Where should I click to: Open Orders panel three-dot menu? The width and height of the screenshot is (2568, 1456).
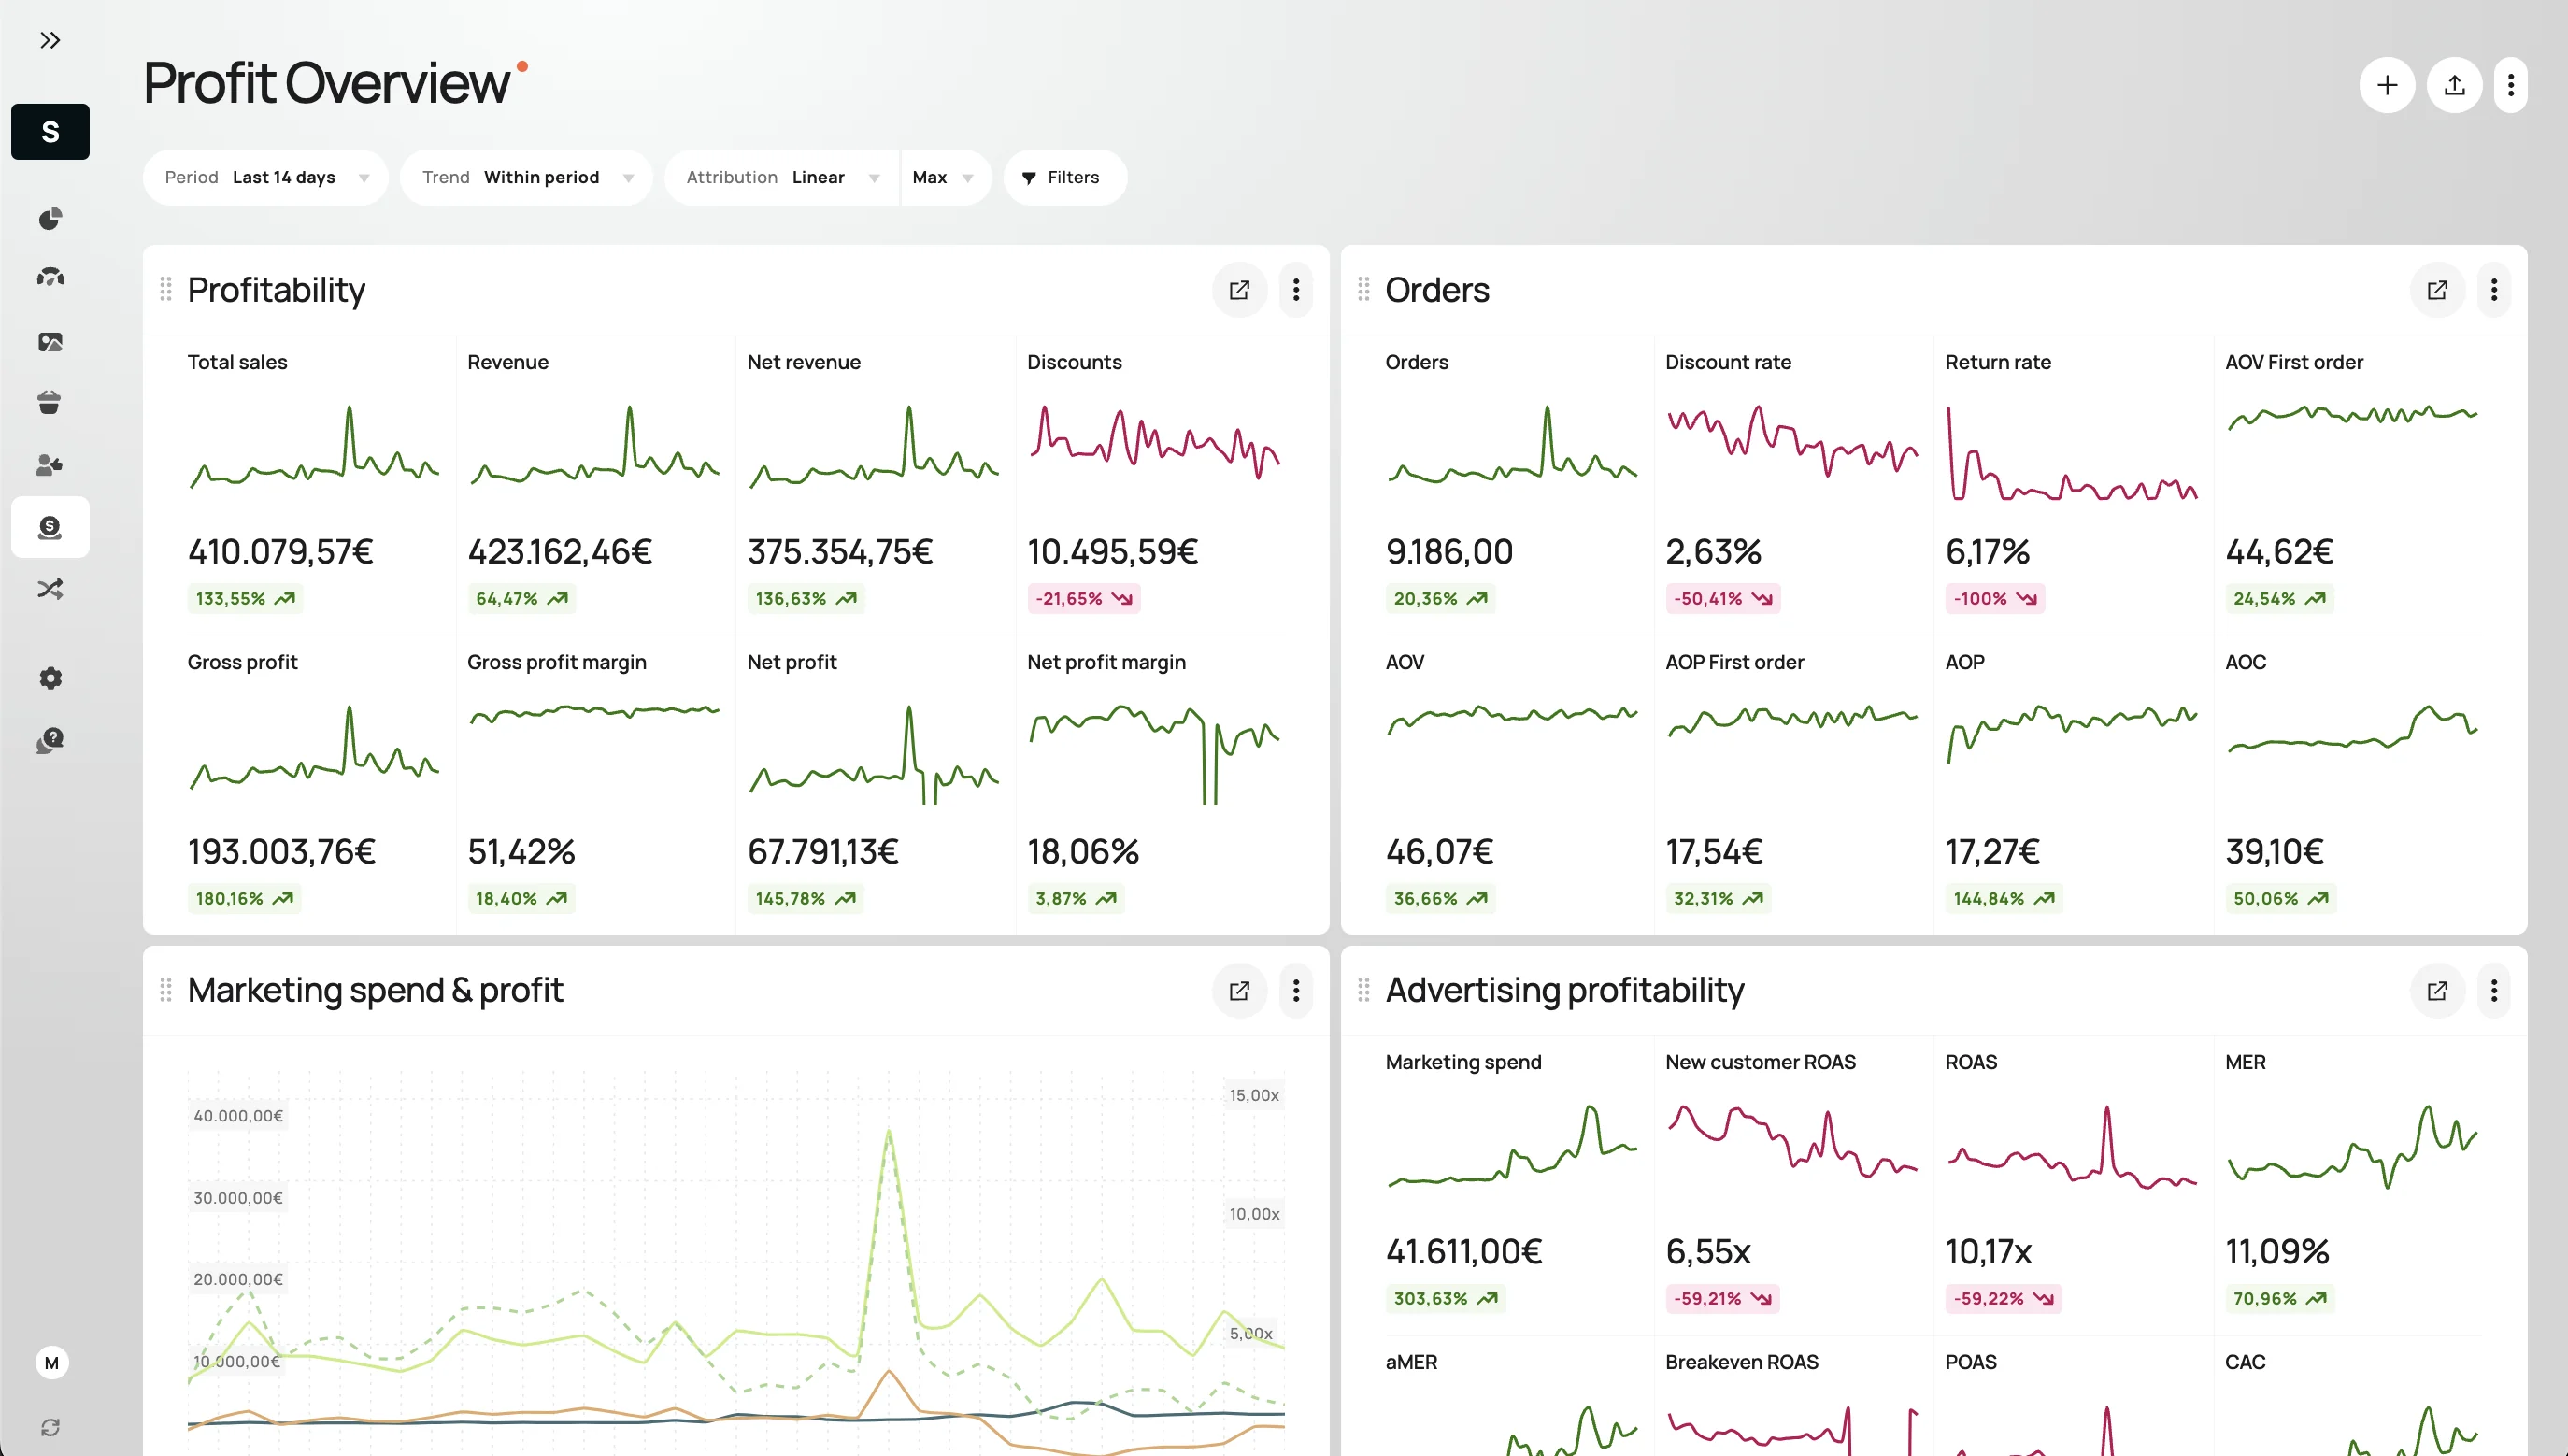pos(2494,290)
